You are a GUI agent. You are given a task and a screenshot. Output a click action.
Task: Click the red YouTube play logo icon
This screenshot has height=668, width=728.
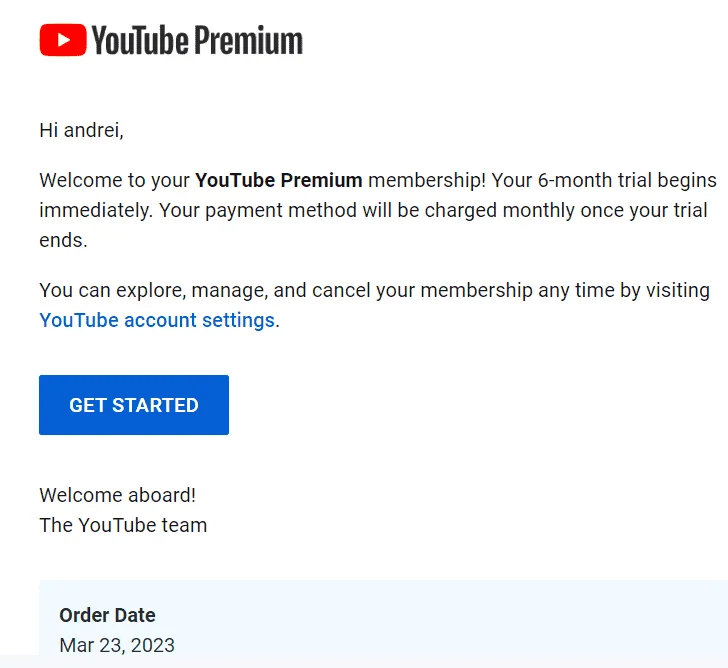coord(63,40)
